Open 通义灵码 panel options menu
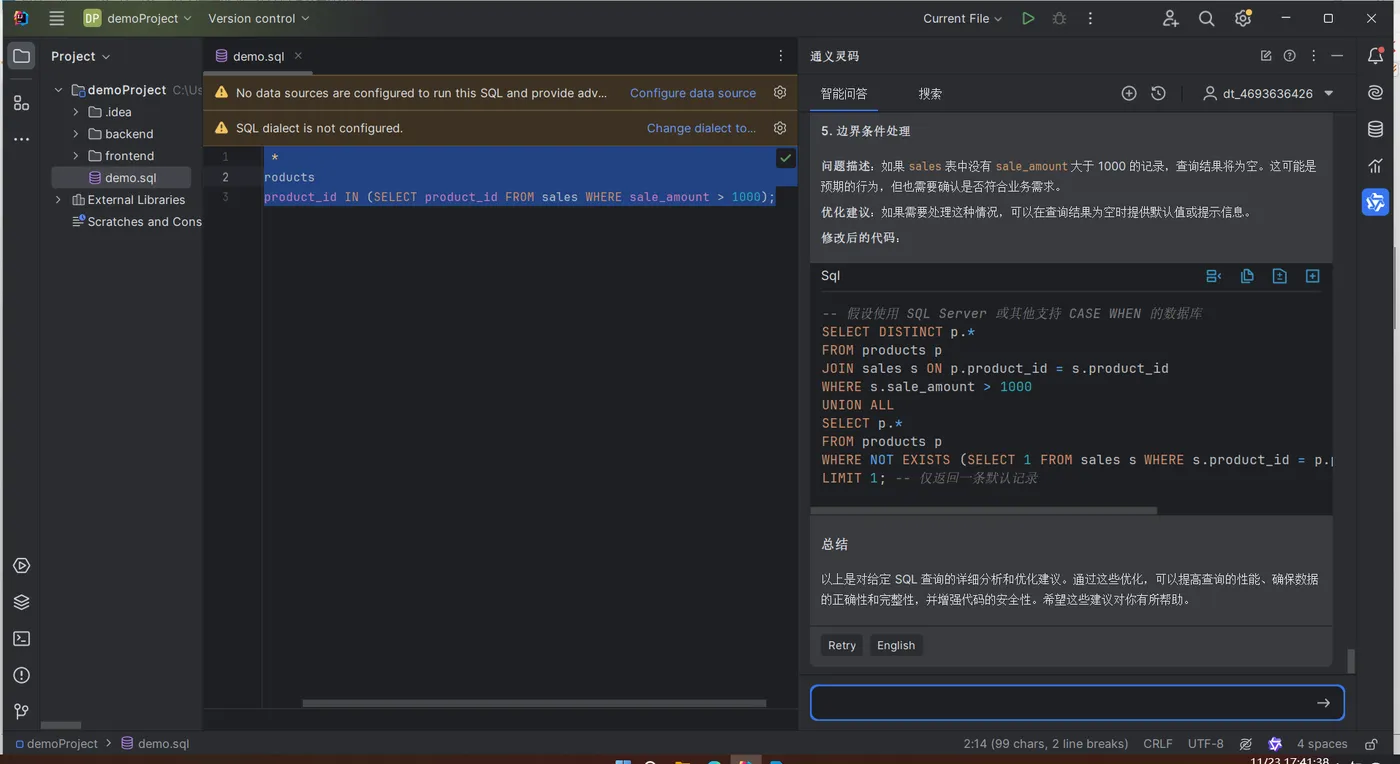 pyautogui.click(x=1314, y=56)
